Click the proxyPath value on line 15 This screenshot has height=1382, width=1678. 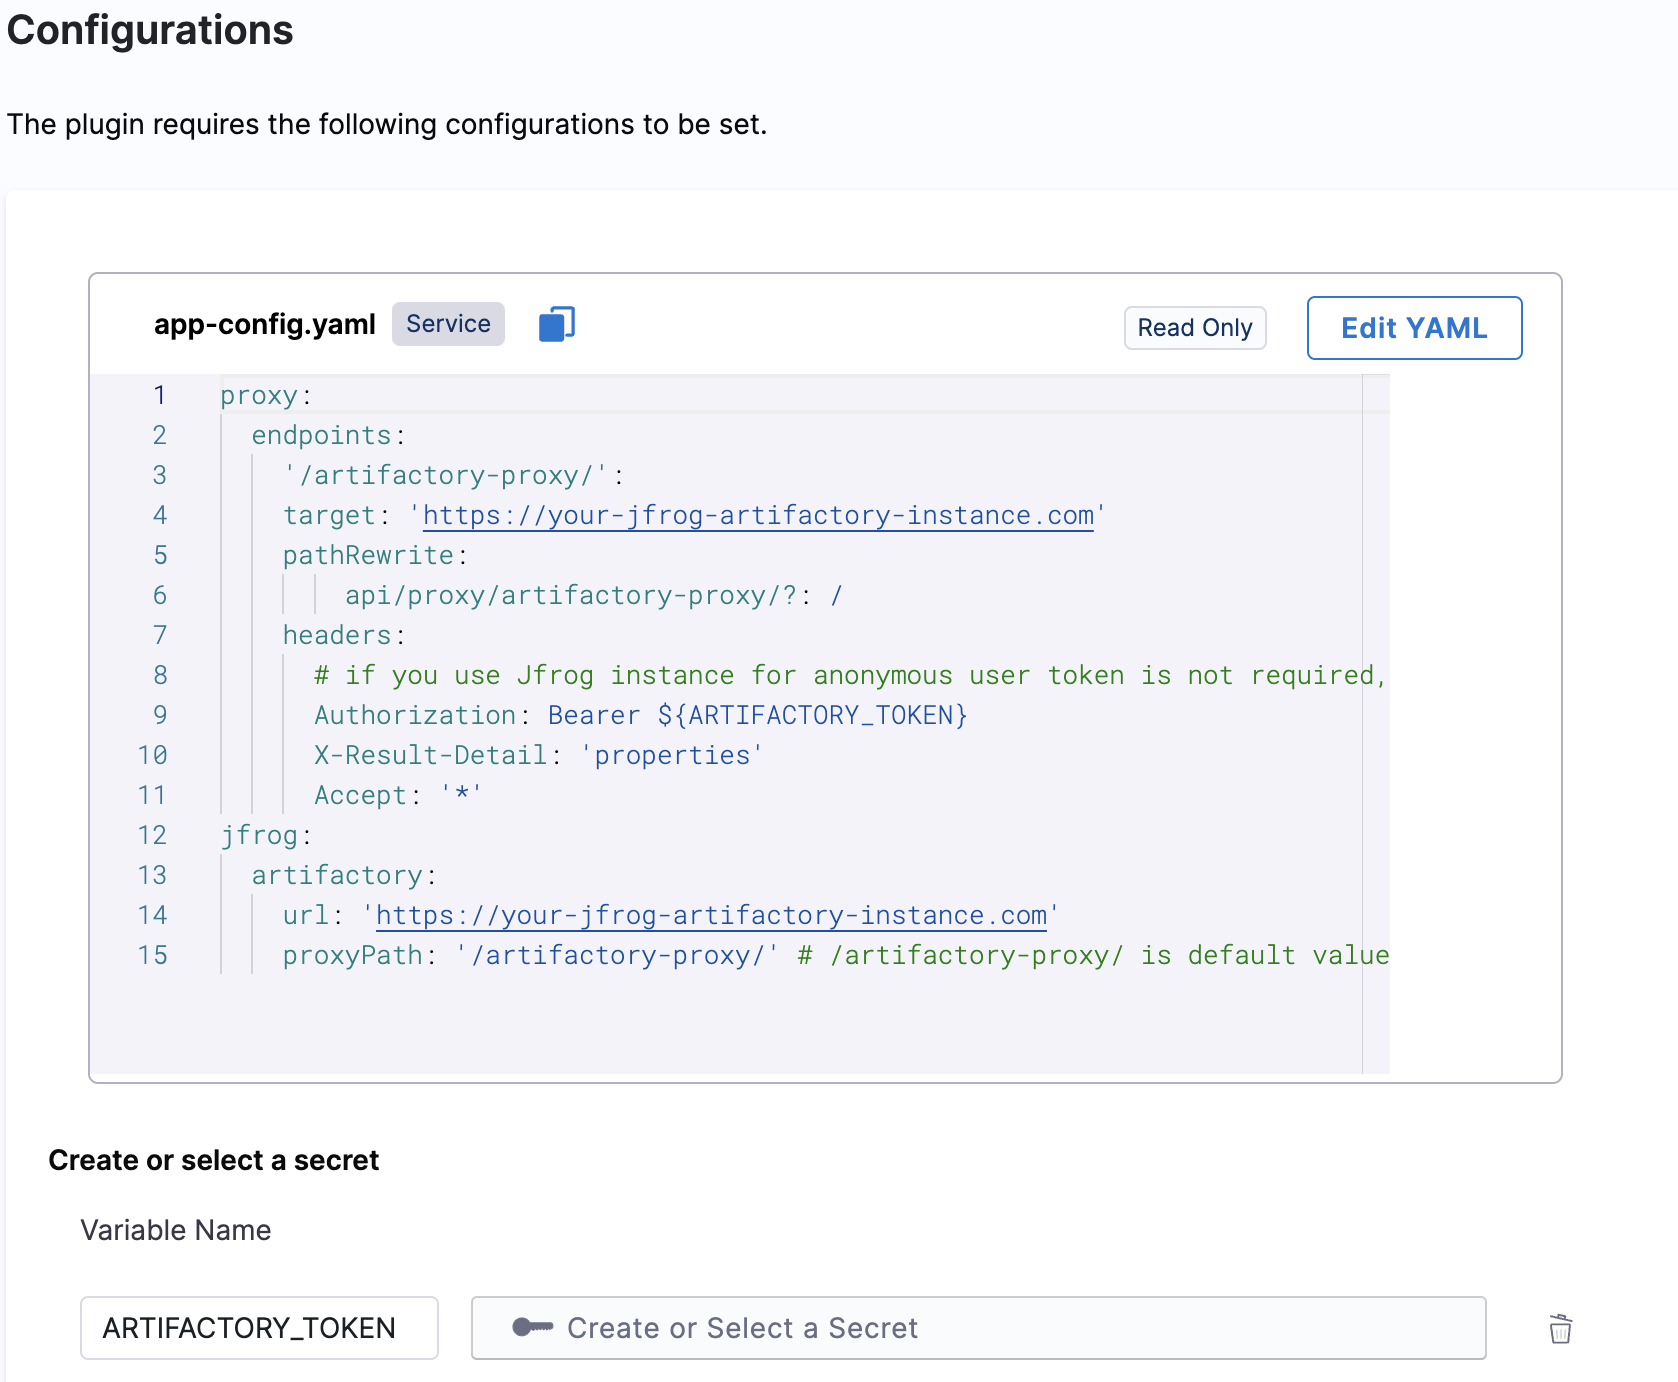point(617,955)
